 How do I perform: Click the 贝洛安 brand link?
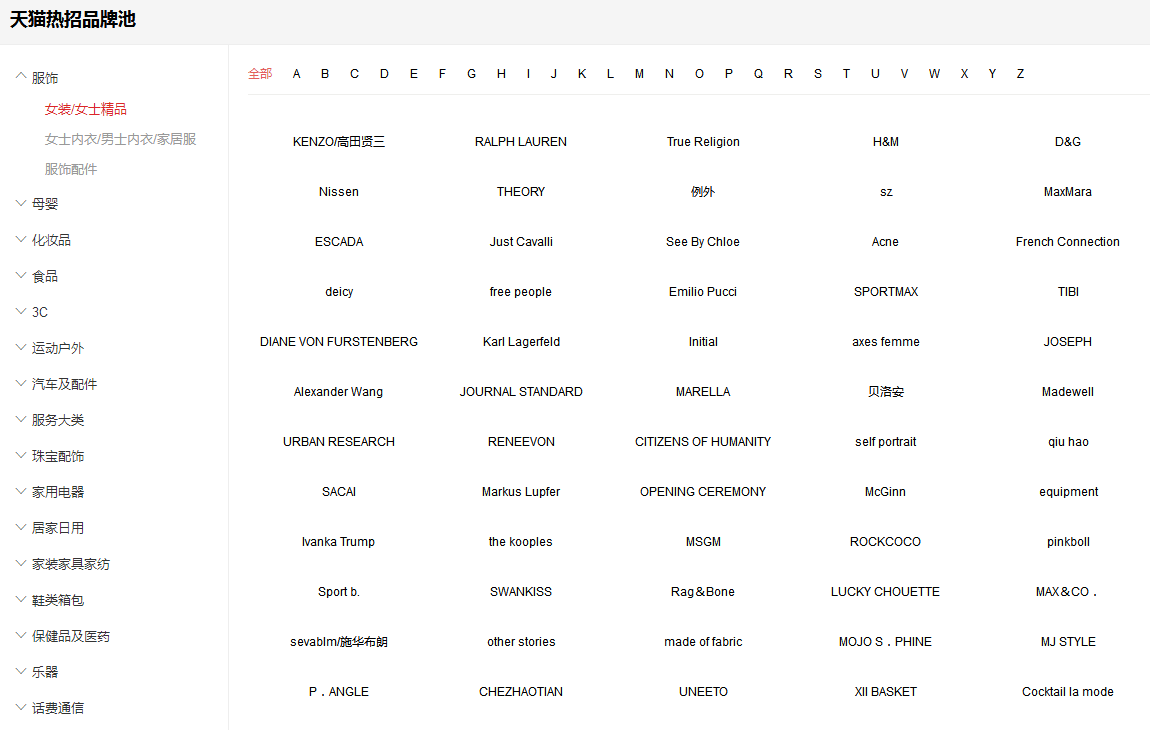[x=885, y=392]
